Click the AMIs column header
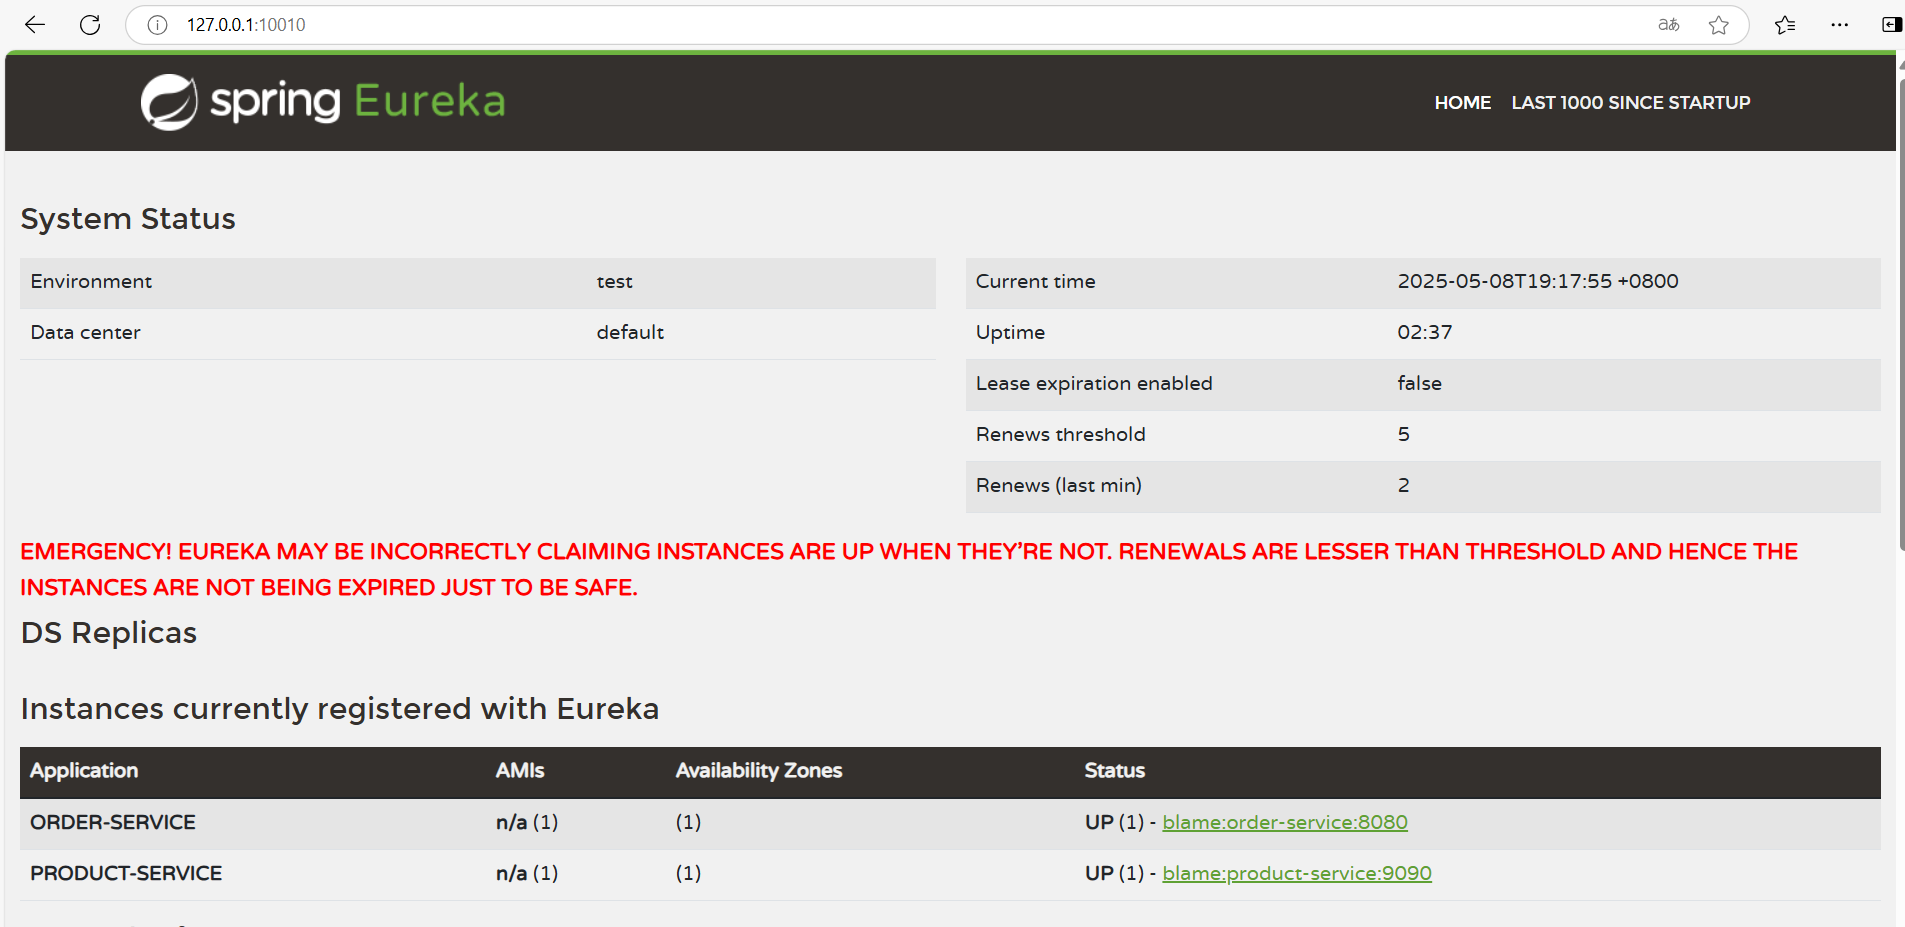The height and width of the screenshot is (927, 1905). 520,771
